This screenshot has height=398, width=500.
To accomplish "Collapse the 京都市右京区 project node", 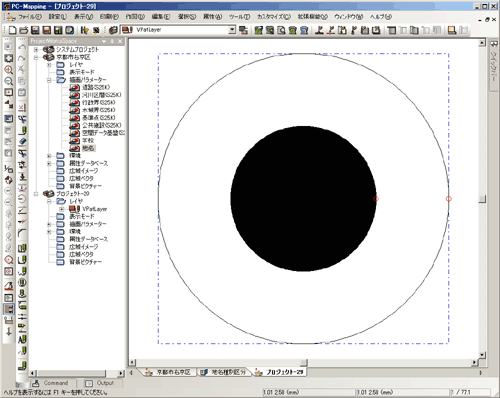I will pos(36,57).
